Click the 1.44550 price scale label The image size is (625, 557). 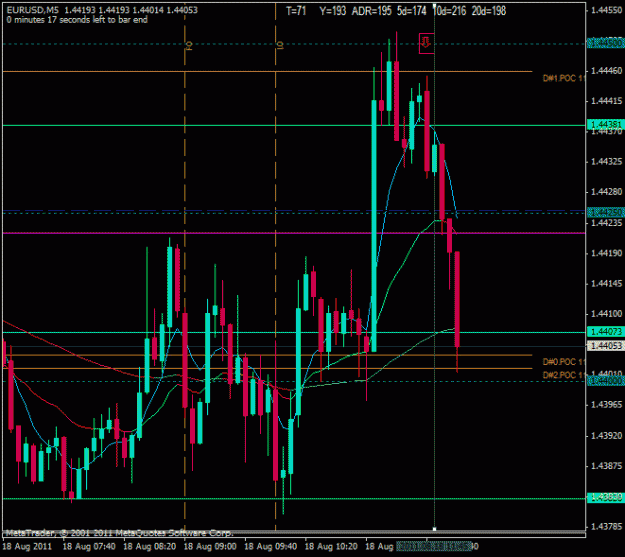pyautogui.click(x=607, y=10)
